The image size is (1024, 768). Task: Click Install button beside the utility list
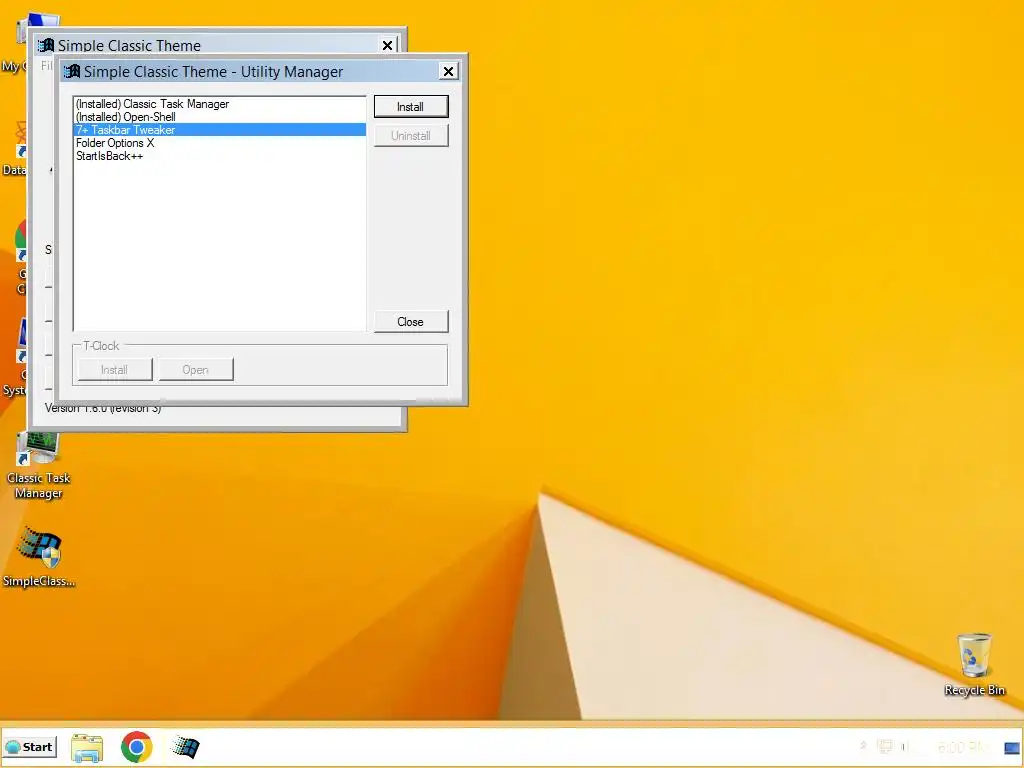coord(411,106)
